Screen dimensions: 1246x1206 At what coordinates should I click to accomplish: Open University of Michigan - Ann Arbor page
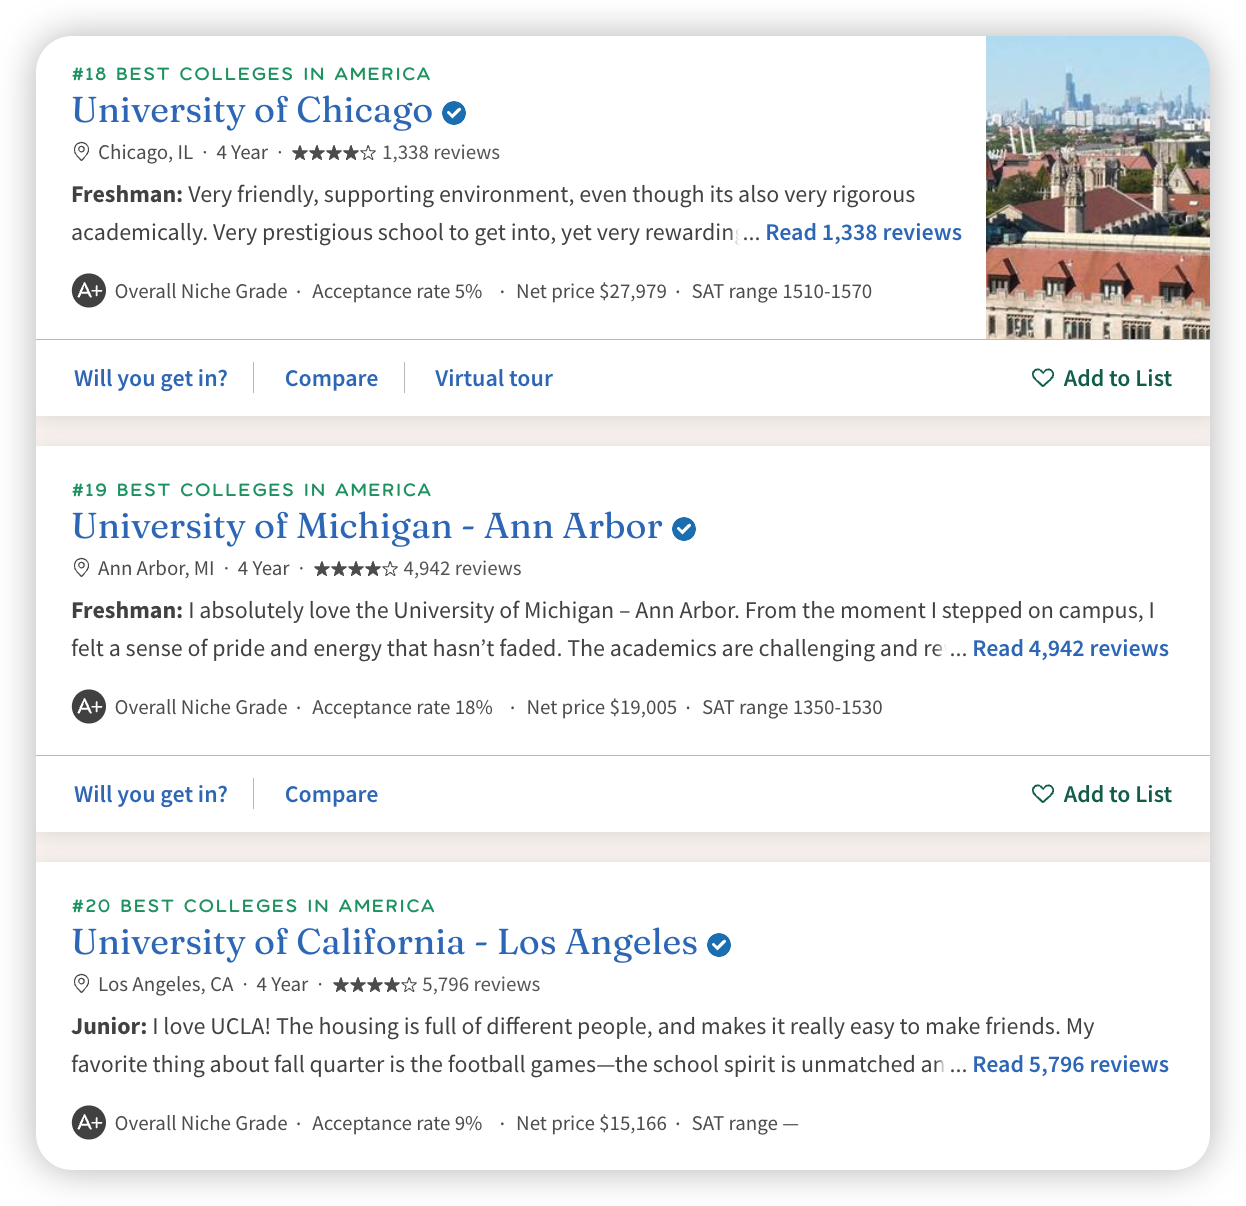click(367, 527)
